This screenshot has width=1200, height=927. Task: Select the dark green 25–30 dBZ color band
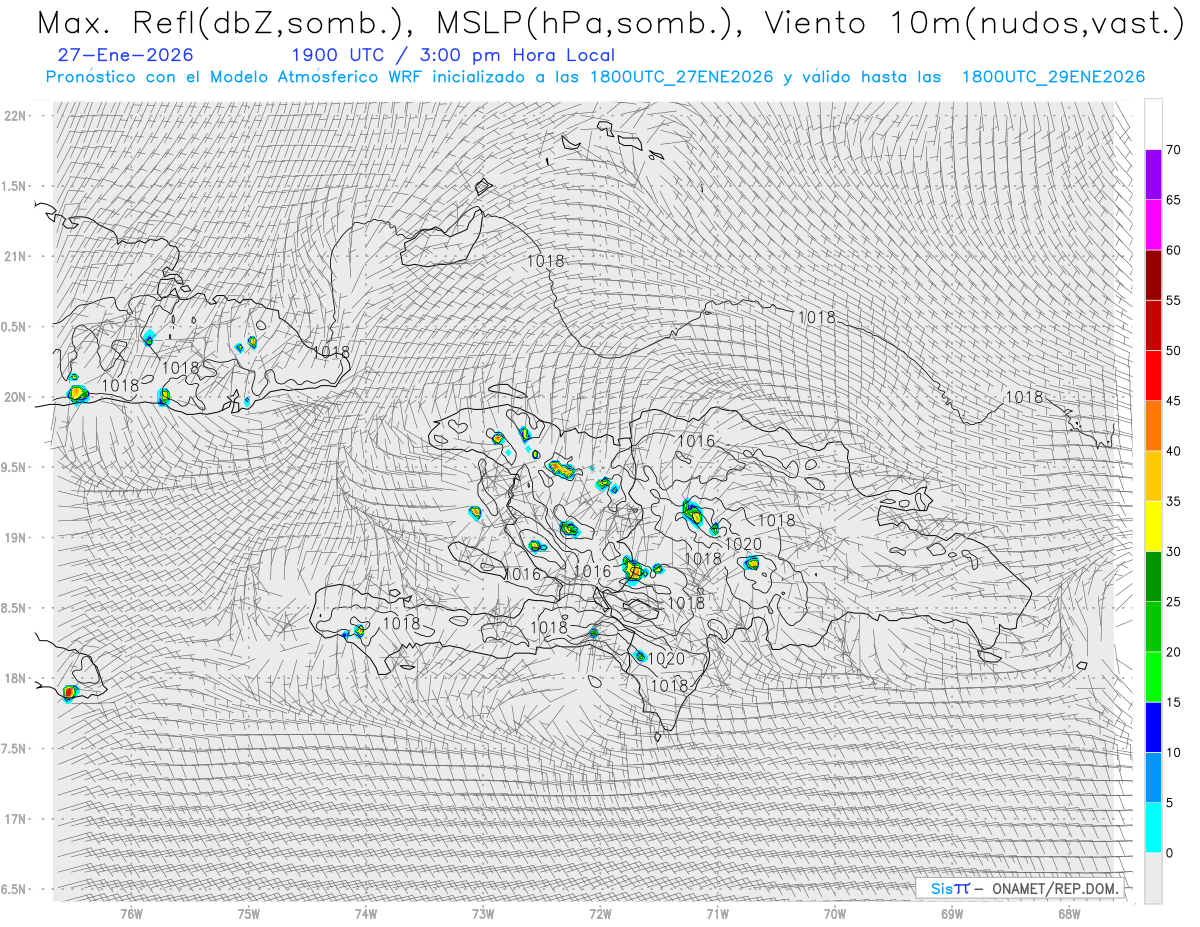pos(1153,576)
